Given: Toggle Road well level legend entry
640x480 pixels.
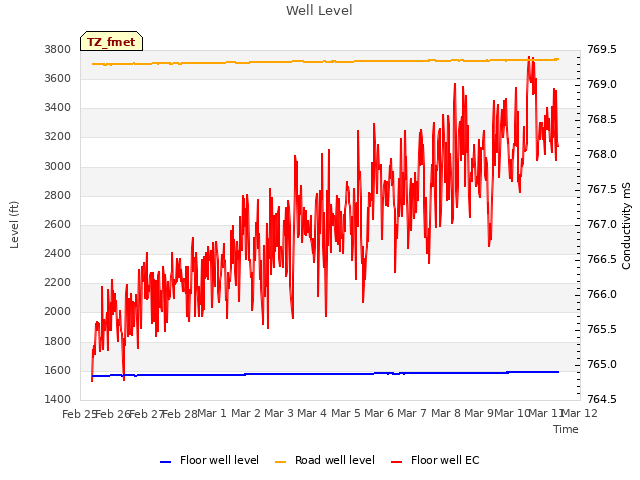Looking at the screenshot, I should click(x=325, y=460).
